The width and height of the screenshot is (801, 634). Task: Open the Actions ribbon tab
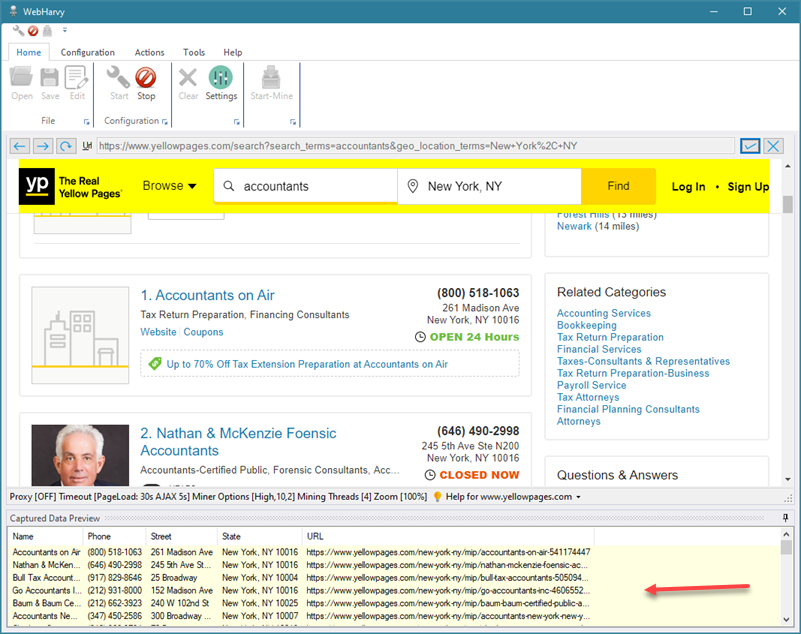[x=150, y=52]
